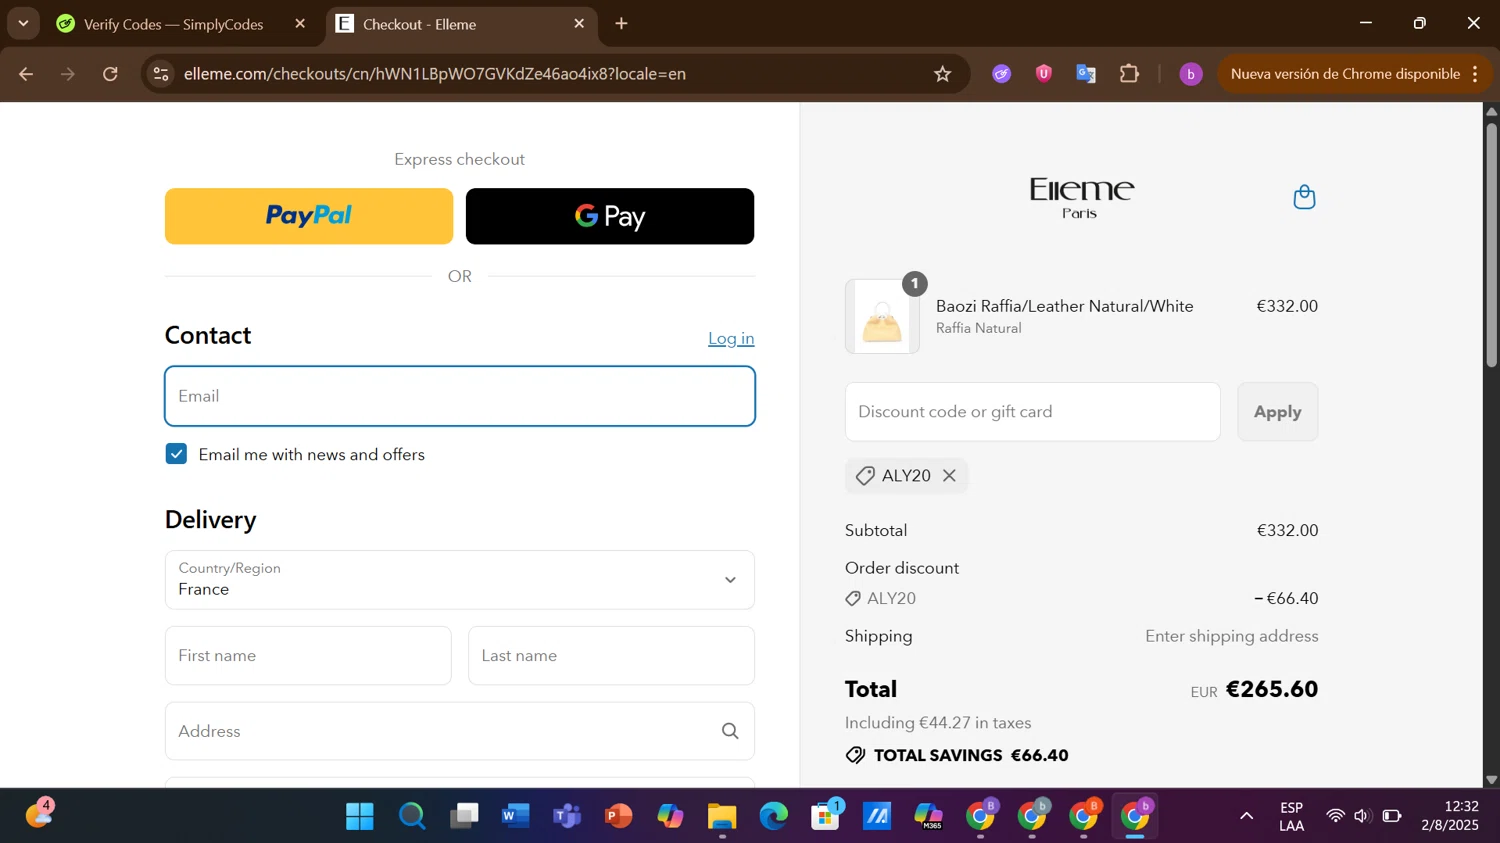This screenshot has width=1500, height=843.
Task: Click the Discount code or gift card field
Action: [x=1033, y=412]
